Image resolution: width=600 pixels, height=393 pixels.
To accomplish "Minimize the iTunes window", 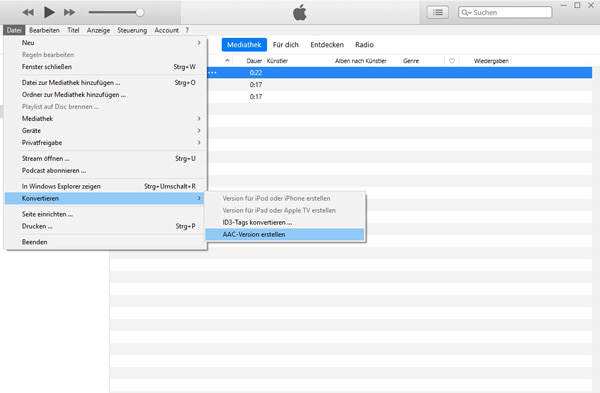I will (564, 5).
